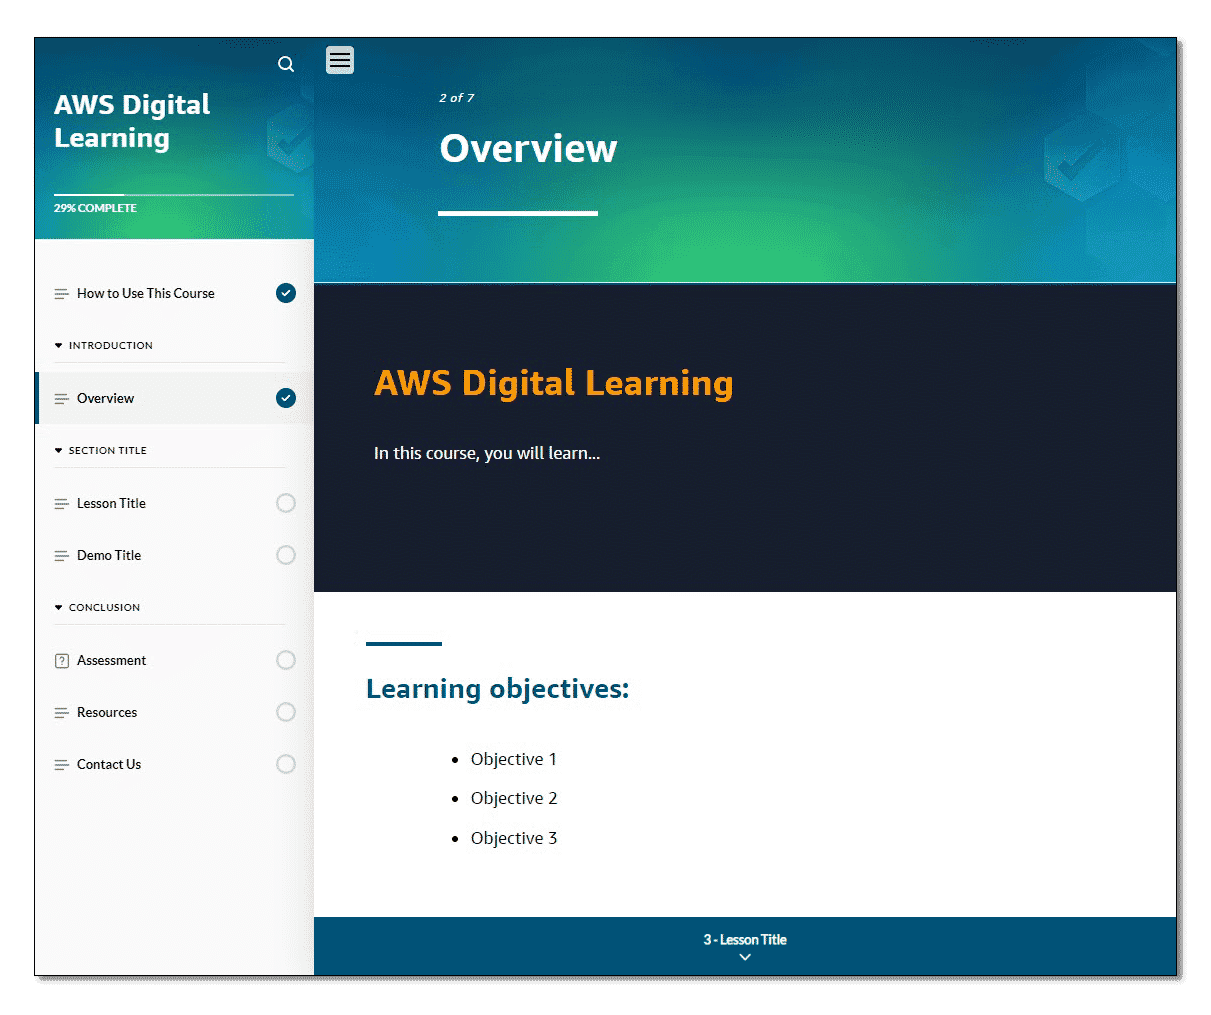The image size is (1211, 1015).
Task: Click the orange AWS Digital Learning heading
Action: (553, 383)
